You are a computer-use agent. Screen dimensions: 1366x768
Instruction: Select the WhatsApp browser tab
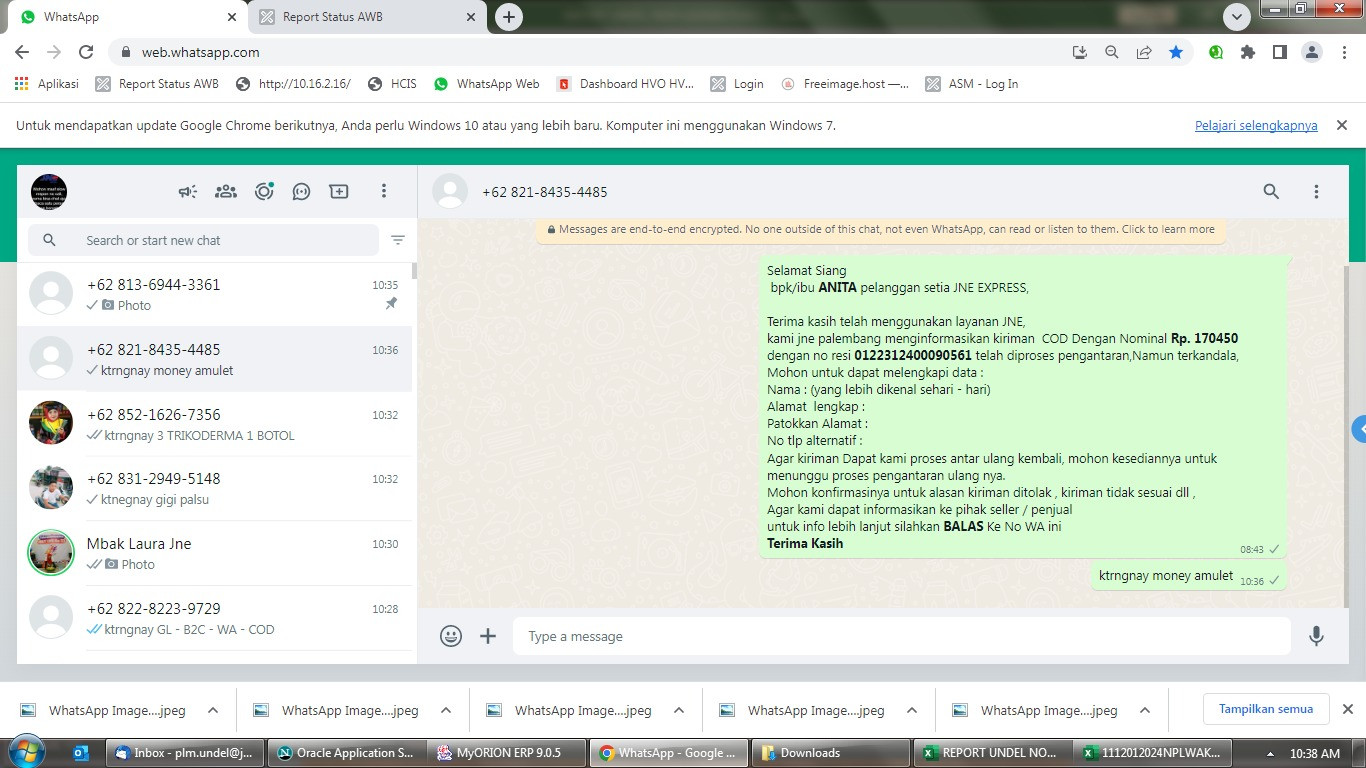tap(125, 17)
